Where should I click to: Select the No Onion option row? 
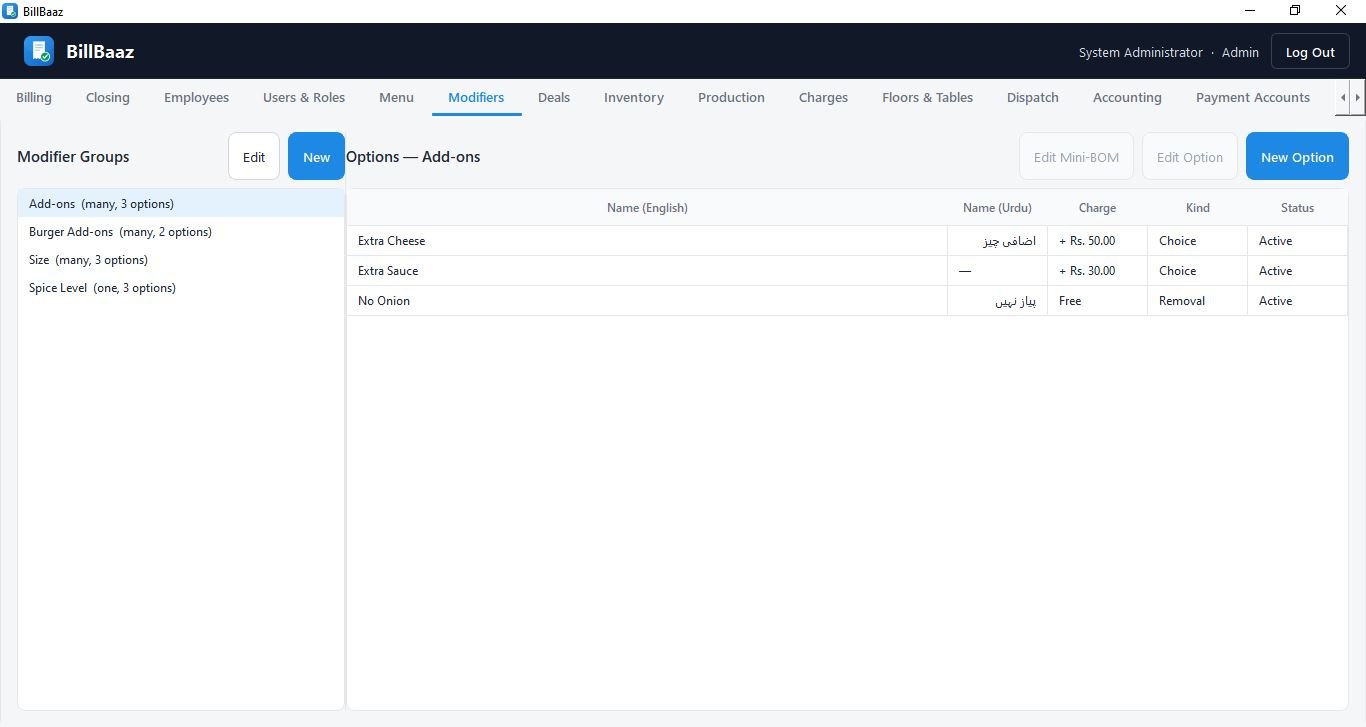(x=847, y=300)
